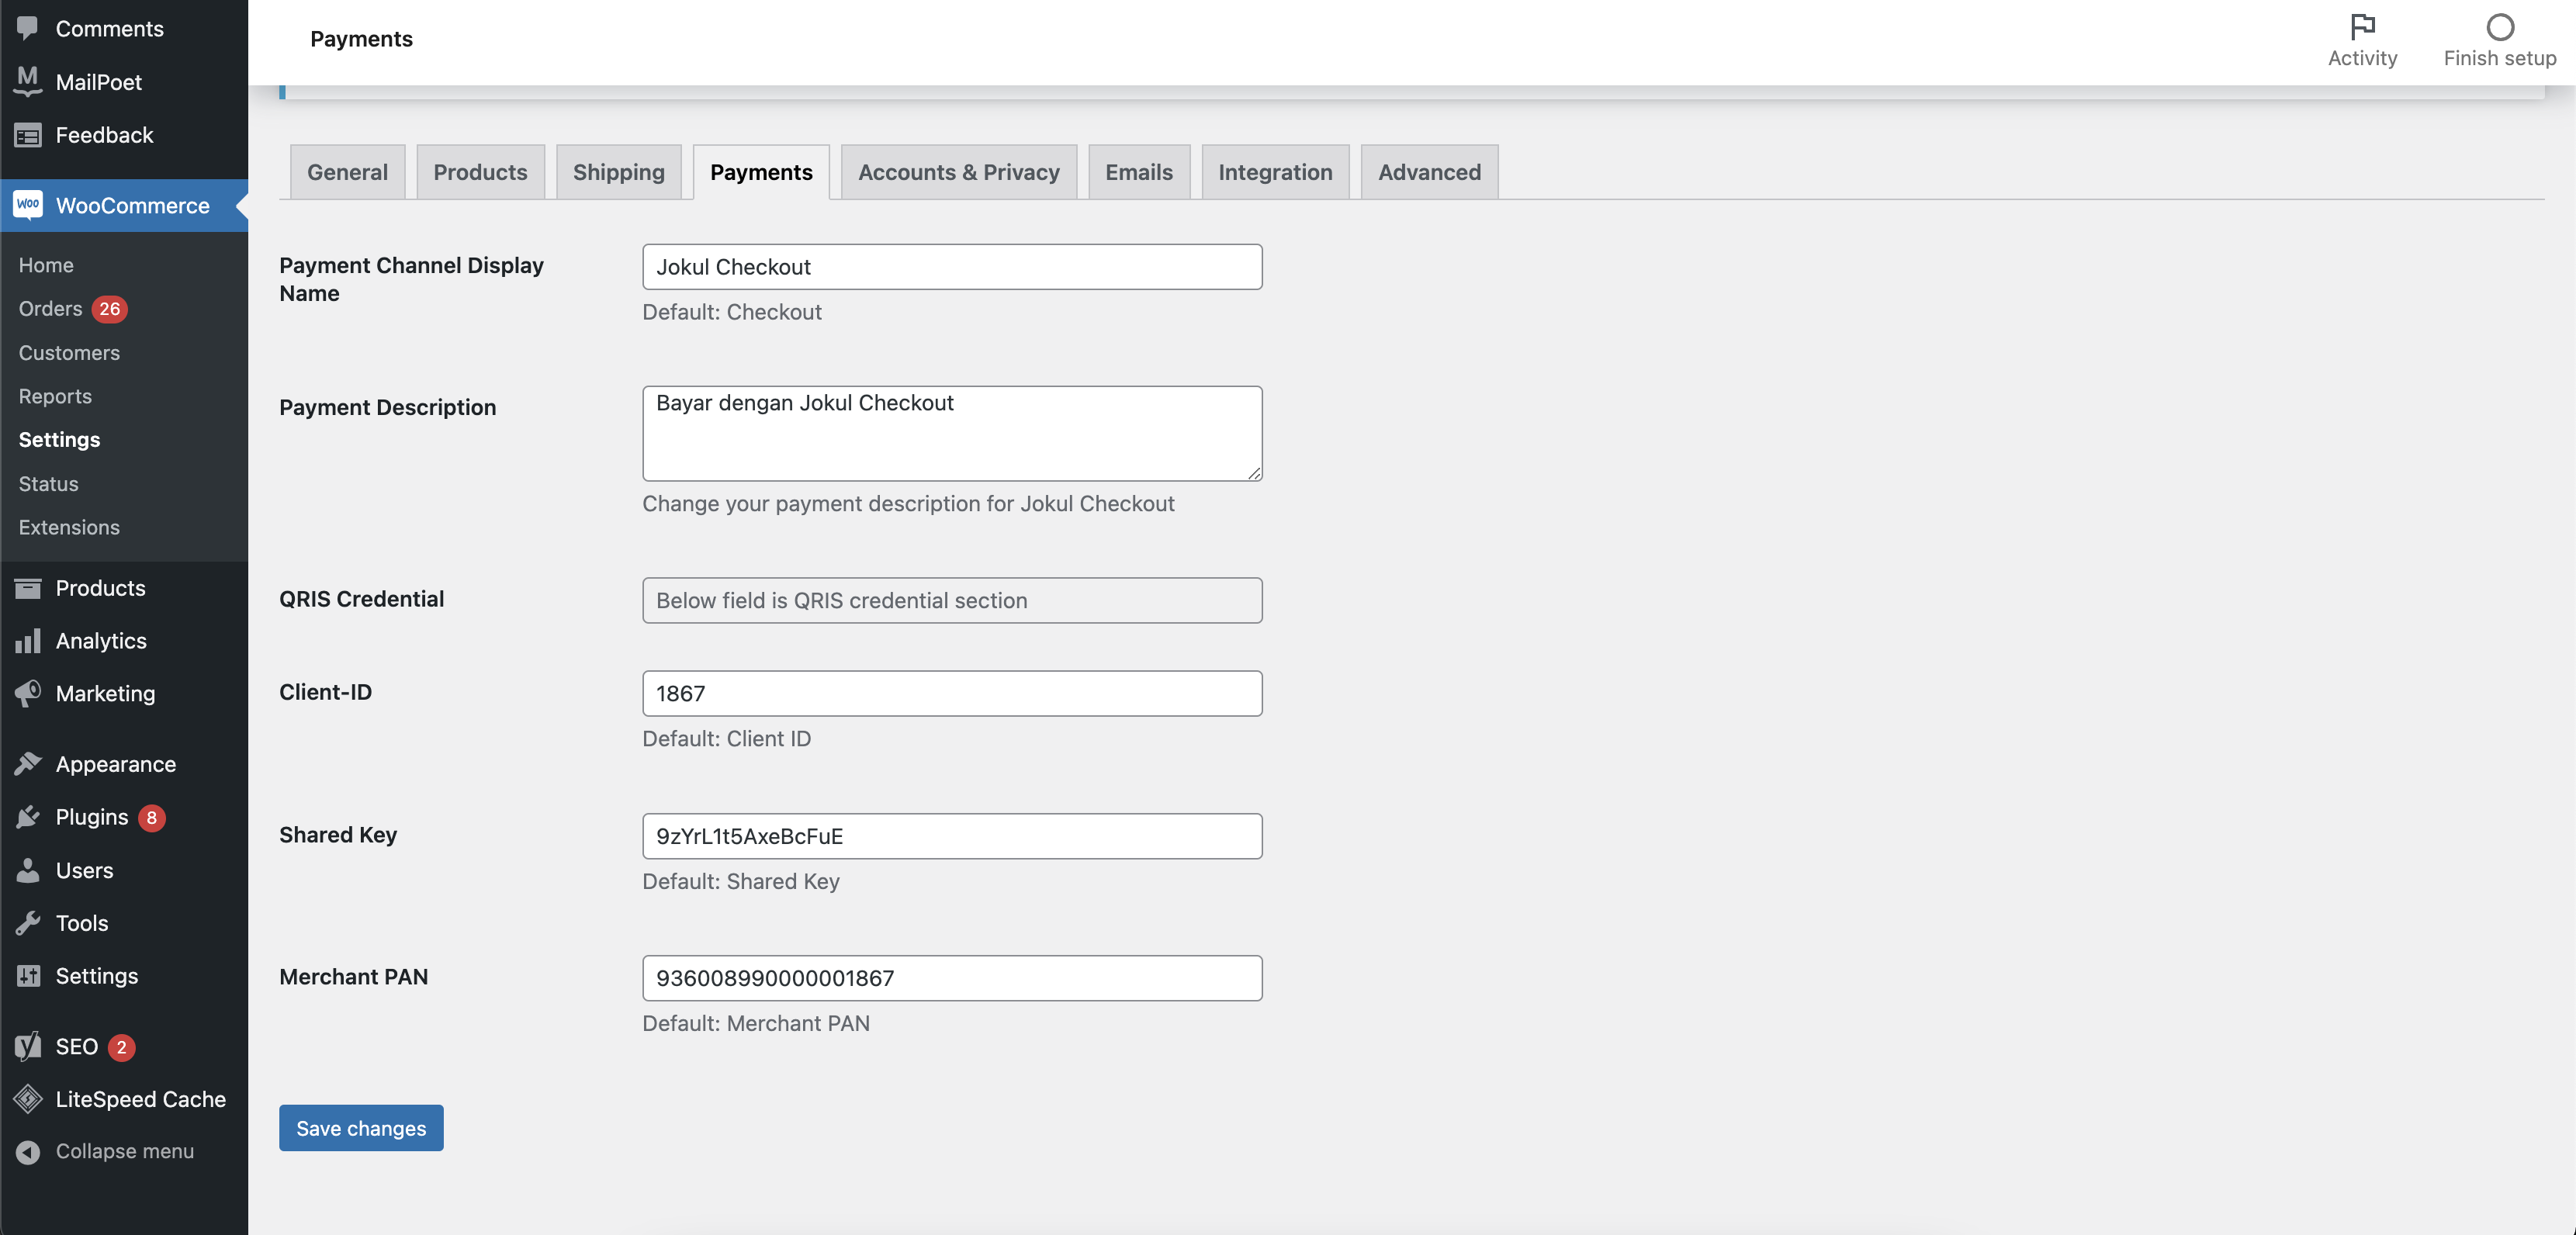The image size is (2576, 1235).
Task: Open the General settings tab
Action: click(x=347, y=171)
